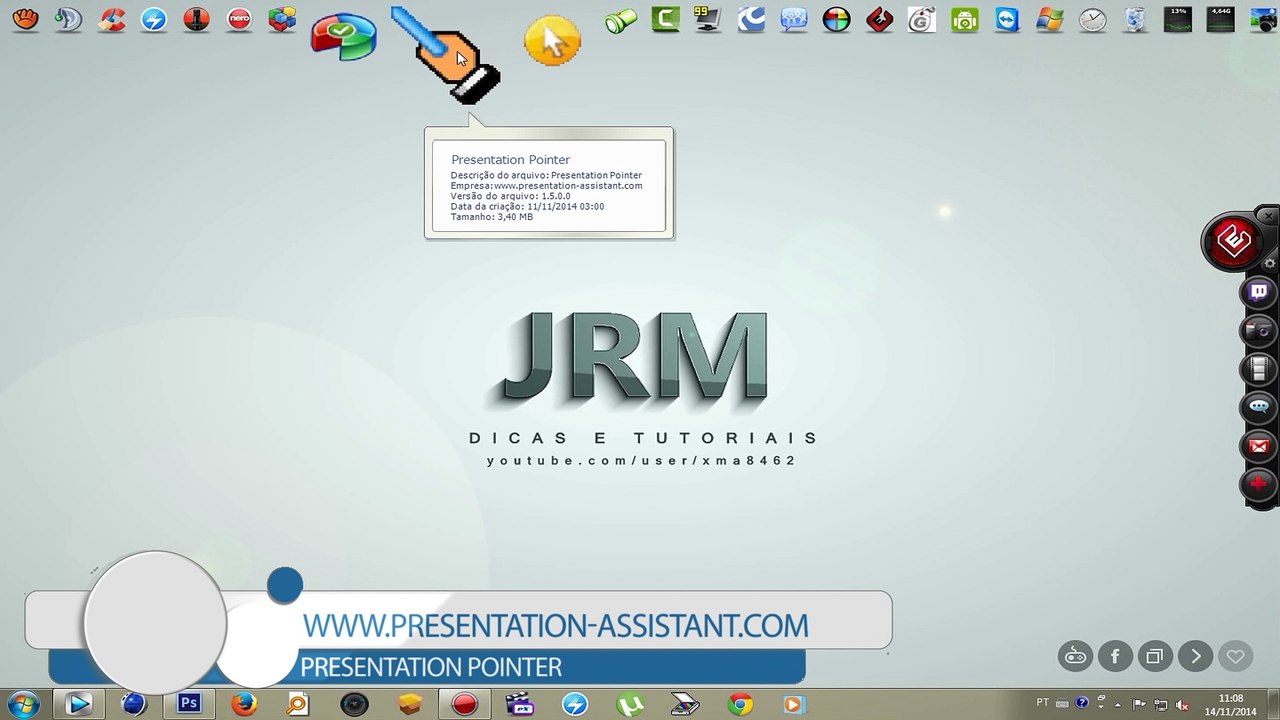This screenshot has width=1280, height=720.
Task: Click the red record button in taskbar
Action: point(464,704)
